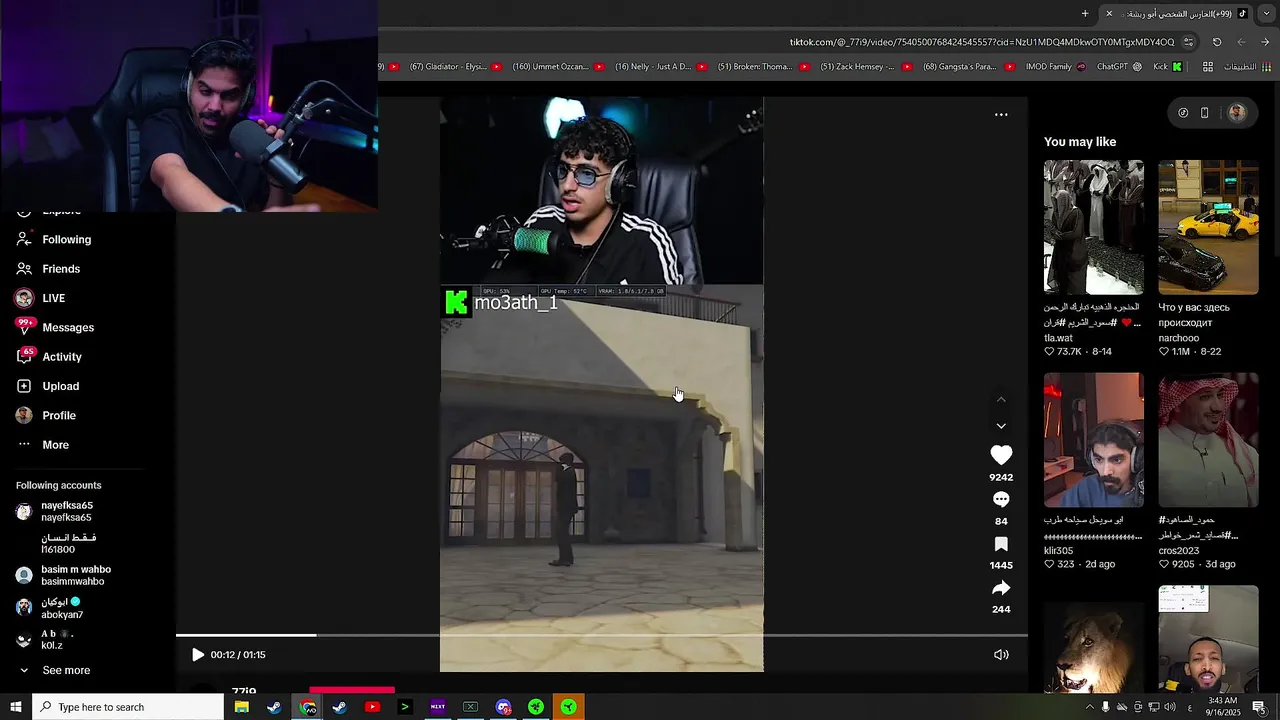The width and height of the screenshot is (1280, 720).
Task: Open the Windows Start menu
Action: tap(15, 707)
